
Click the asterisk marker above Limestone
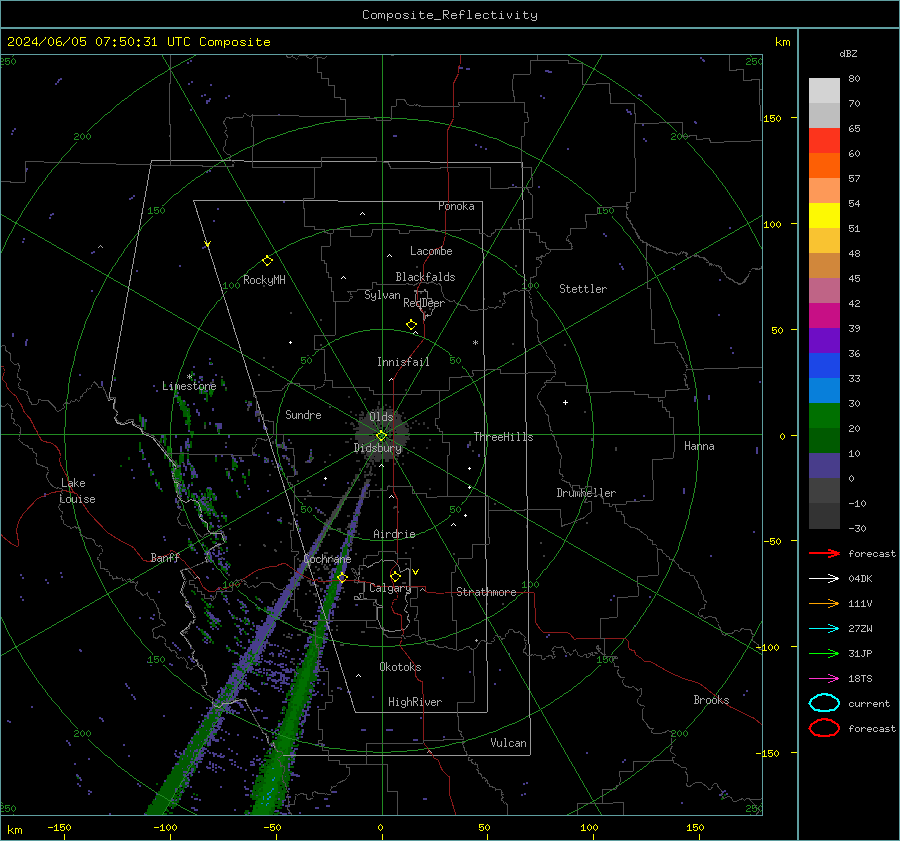189,377
